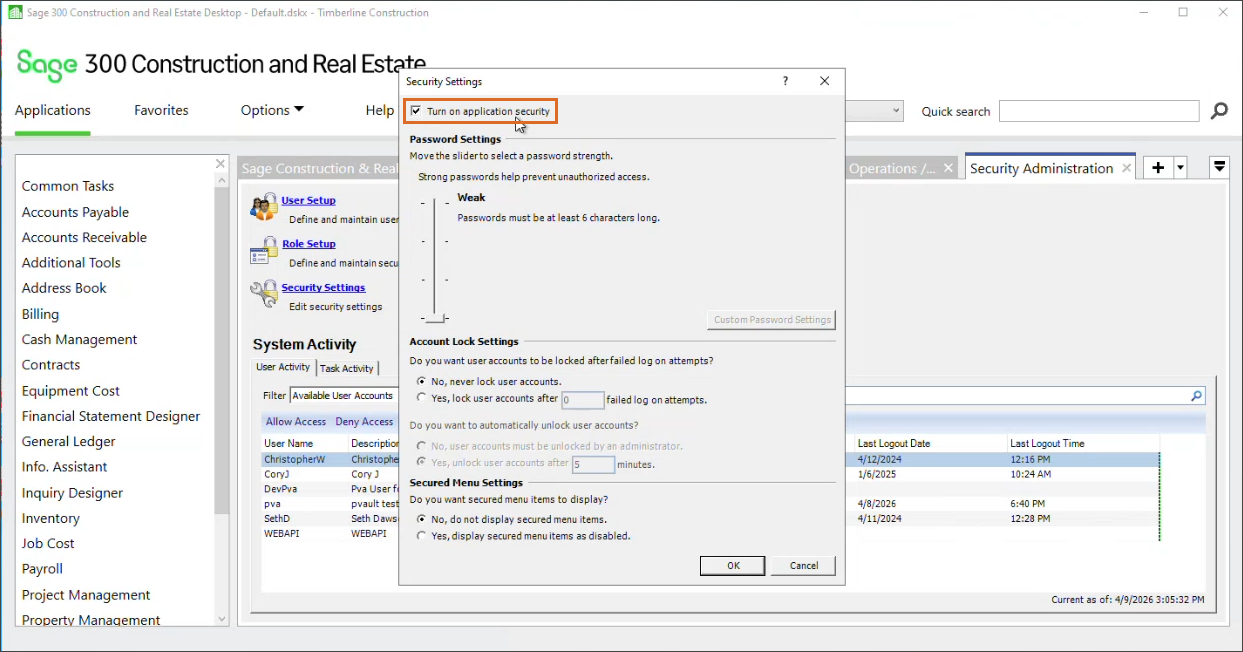Image resolution: width=1243 pixels, height=652 pixels.
Task: Switch to the Sage Construction & Real Estate tab
Action: coord(320,168)
